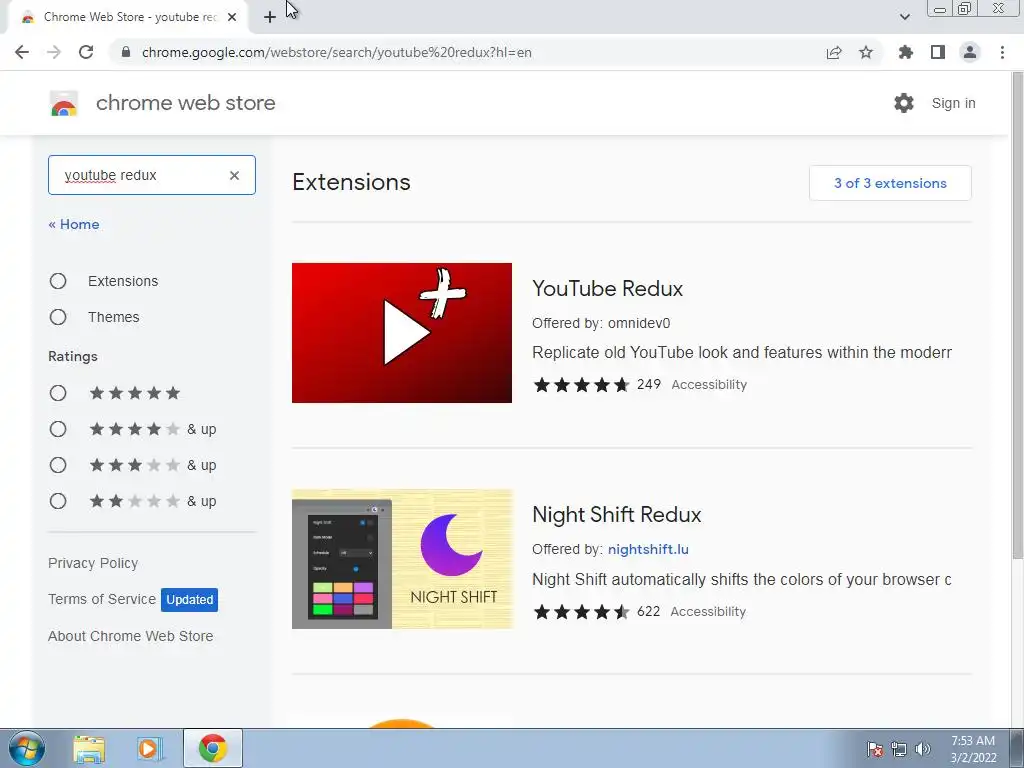Open YouTube Redux extension title
1024x768 pixels.
pyautogui.click(x=607, y=289)
